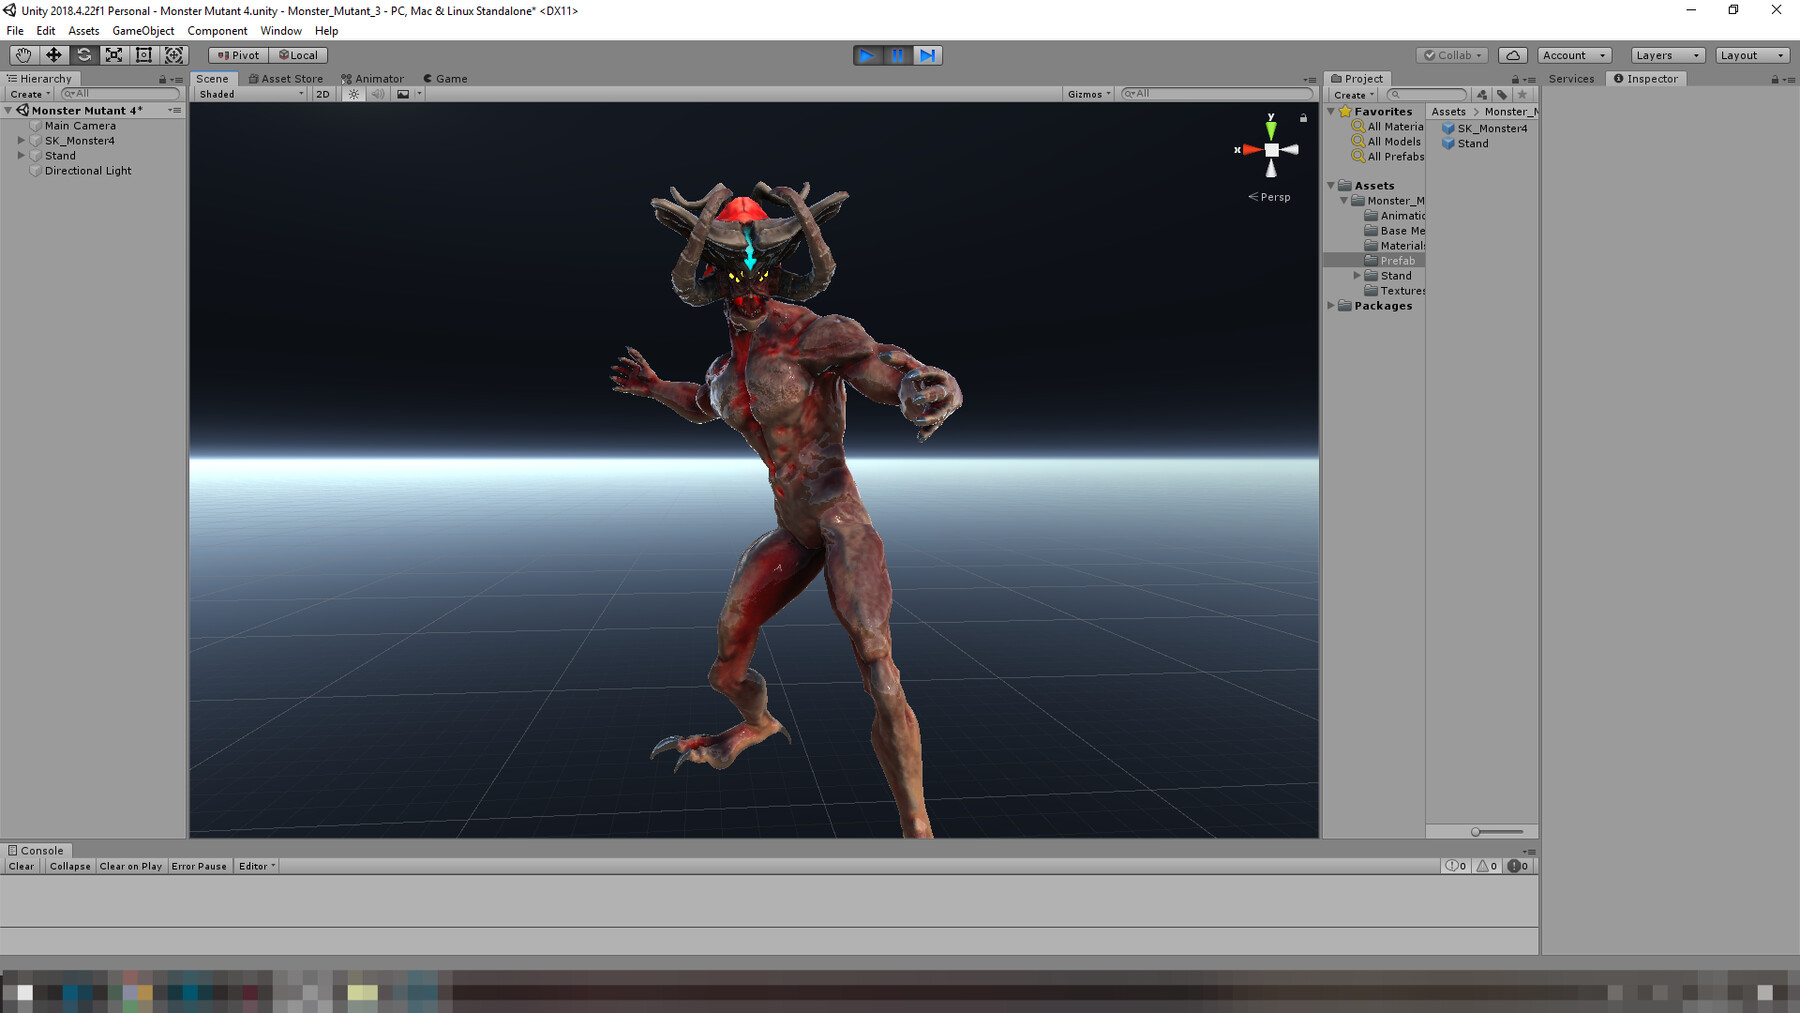
Task: Enable Clear on Play in Console
Action: pos(130,866)
